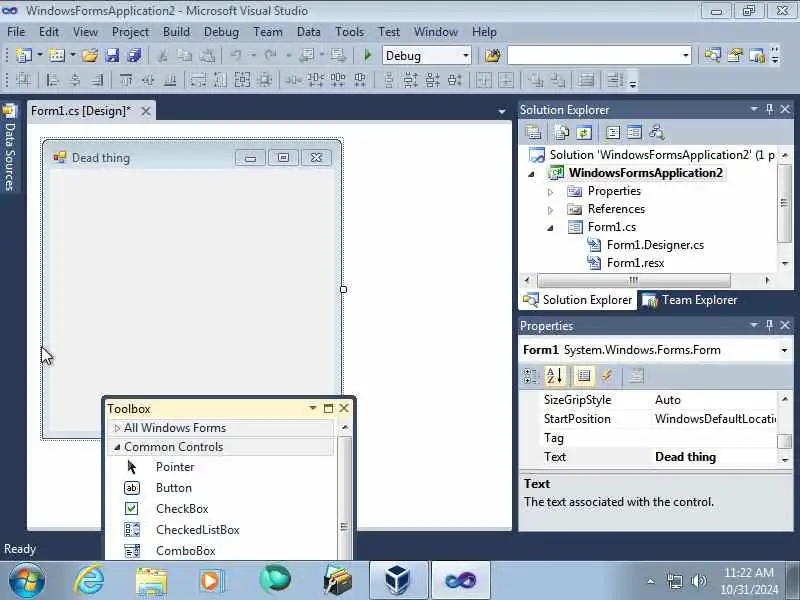Click View Code icon in Solution Explorer
This screenshot has height=600, width=800.
click(612, 133)
